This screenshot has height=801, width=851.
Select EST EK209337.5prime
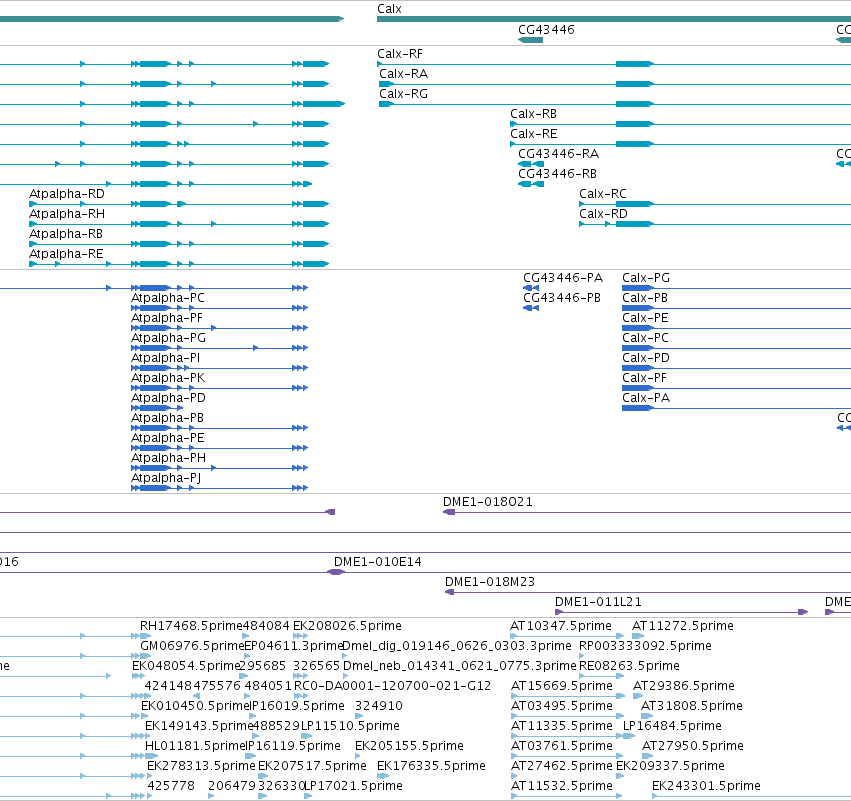(x=670, y=766)
